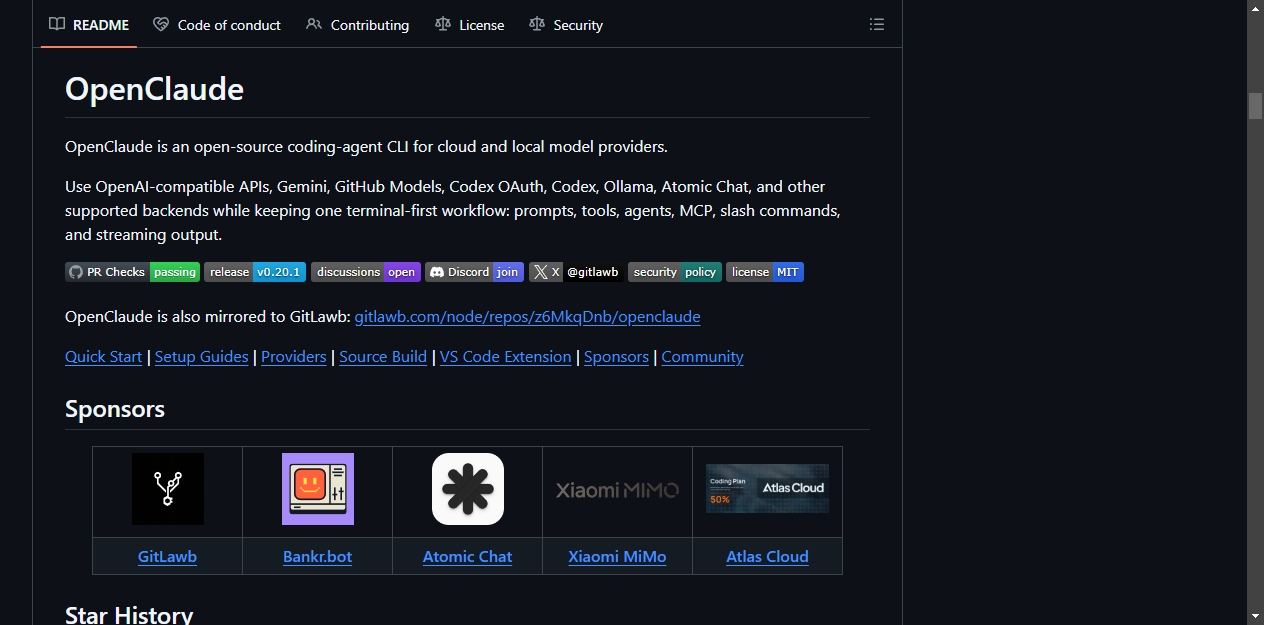Click the license MIT badge
The width and height of the screenshot is (1264, 625).
[765, 272]
